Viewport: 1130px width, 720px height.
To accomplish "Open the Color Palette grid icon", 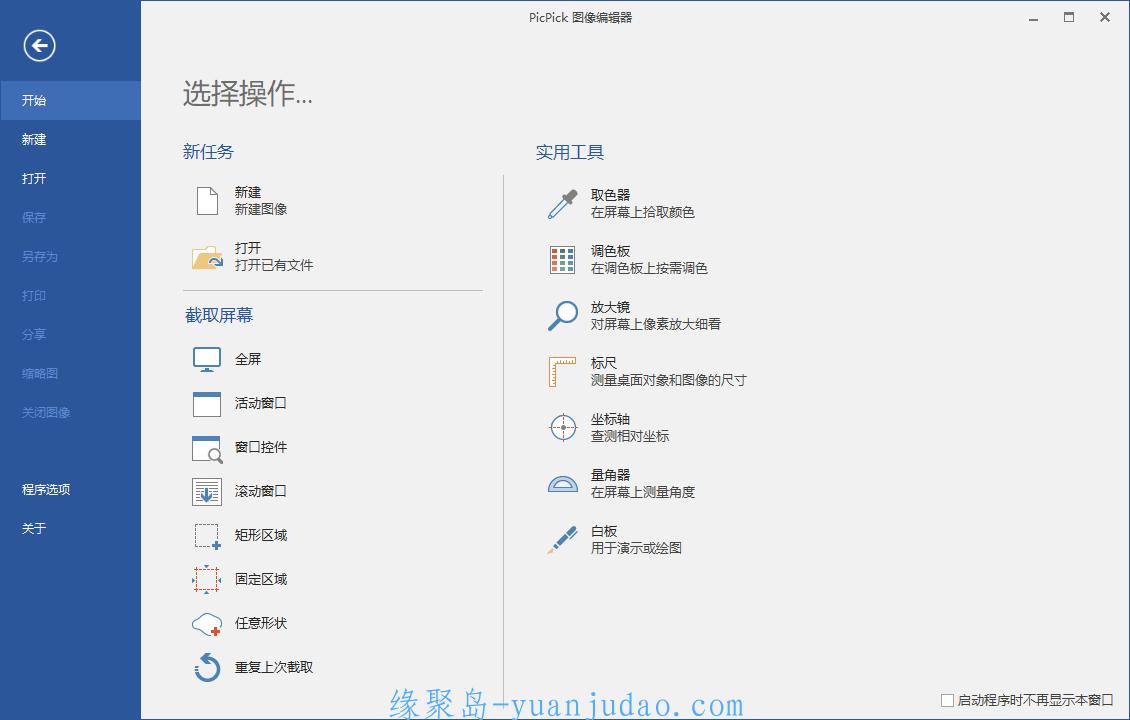I will [562, 260].
